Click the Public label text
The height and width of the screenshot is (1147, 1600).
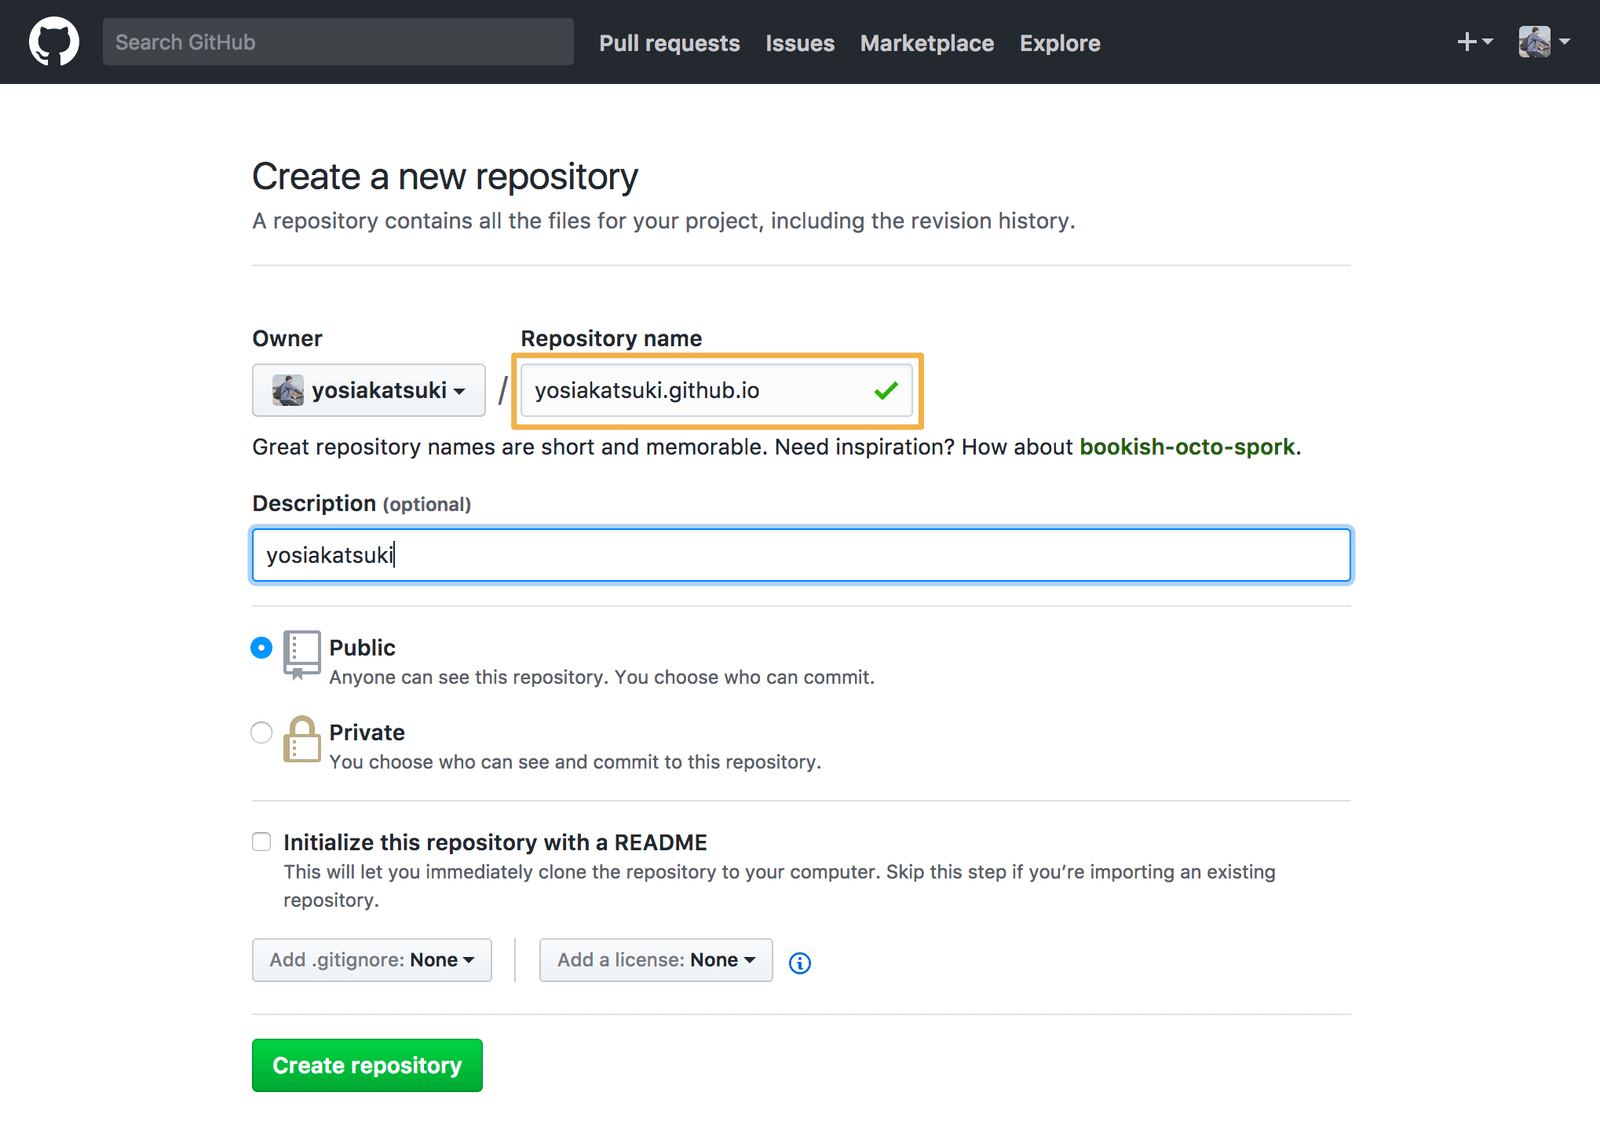362,648
